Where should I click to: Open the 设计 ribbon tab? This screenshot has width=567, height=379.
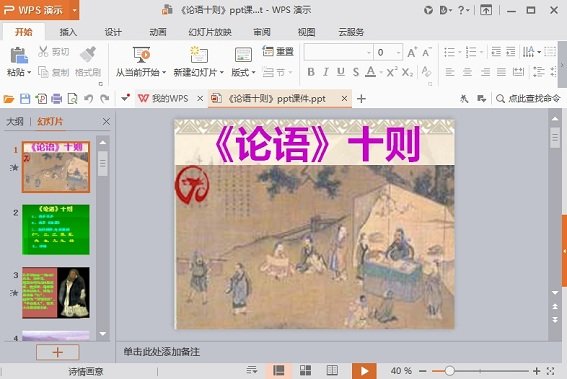click(113, 32)
